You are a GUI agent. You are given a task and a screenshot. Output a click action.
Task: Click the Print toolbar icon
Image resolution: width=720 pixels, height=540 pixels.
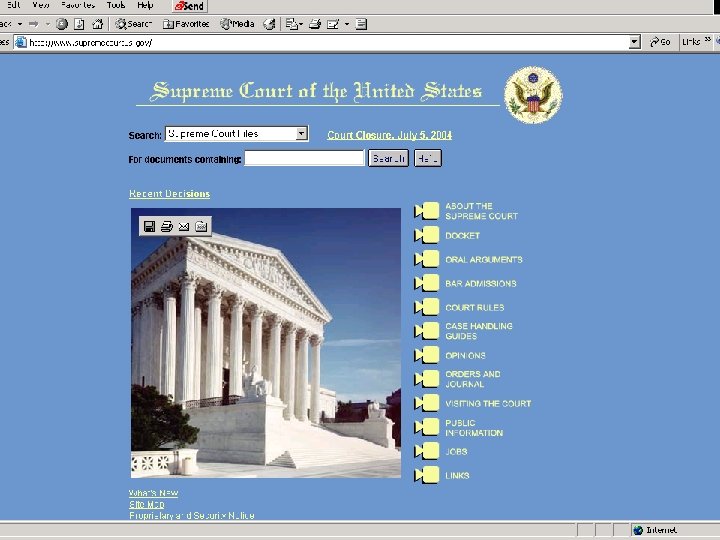tap(315, 24)
